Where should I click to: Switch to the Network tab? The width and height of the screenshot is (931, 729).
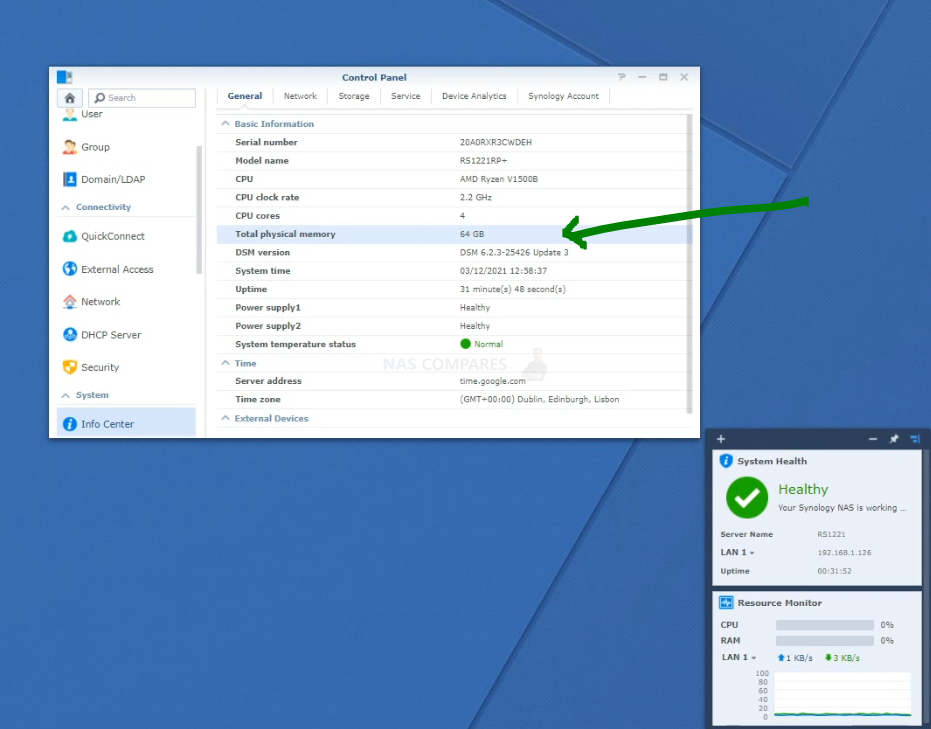[300, 96]
